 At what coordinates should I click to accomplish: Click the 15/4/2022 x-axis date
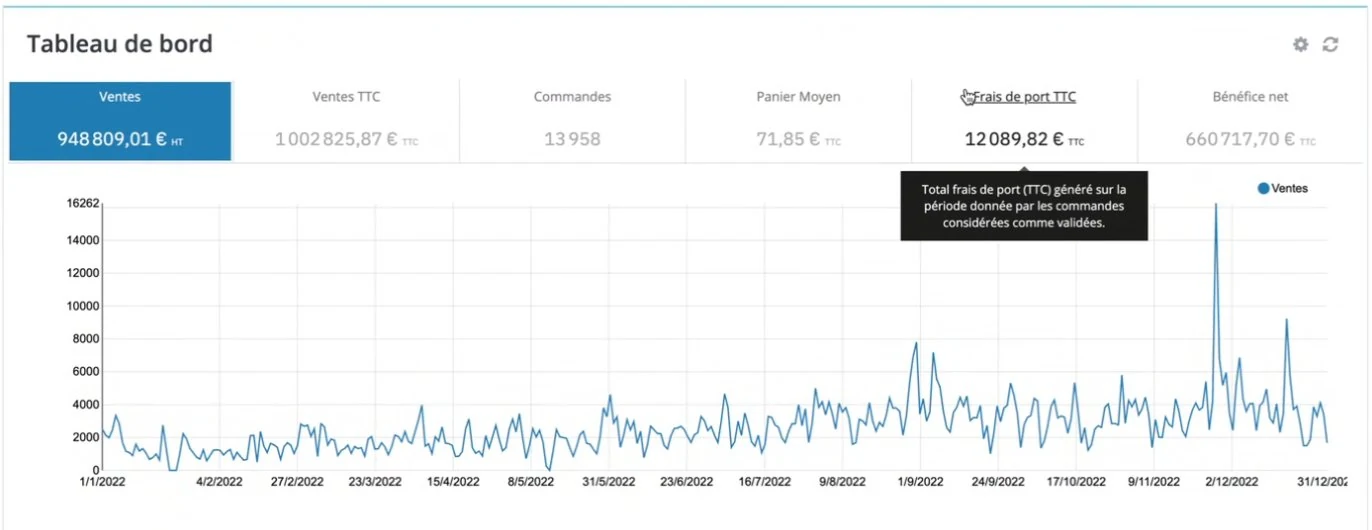pyautogui.click(x=453, y=481)
